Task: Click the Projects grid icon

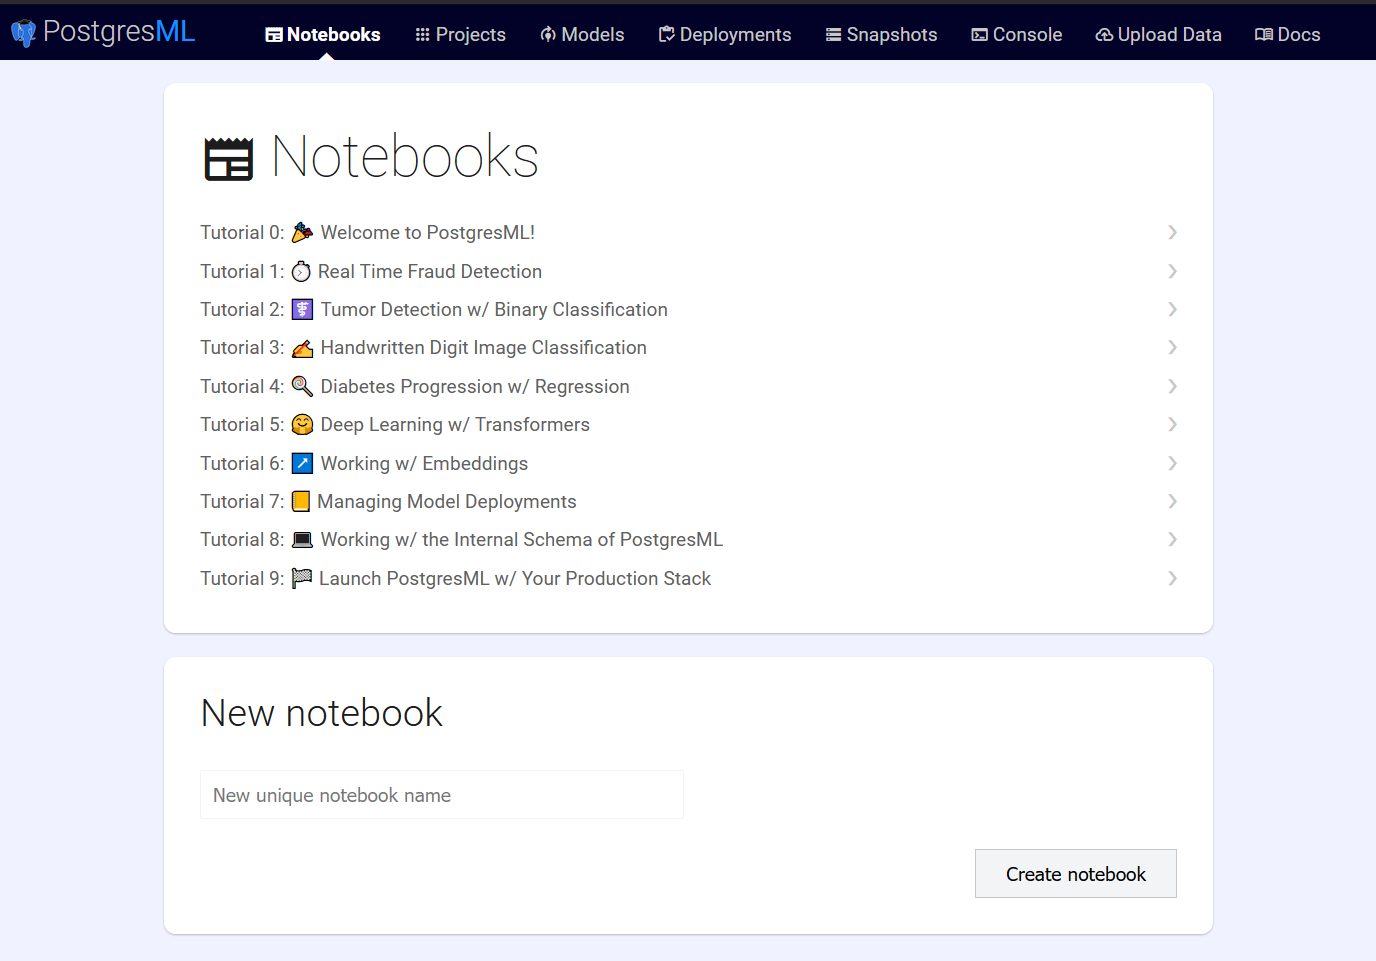Action: coord(423,35)
